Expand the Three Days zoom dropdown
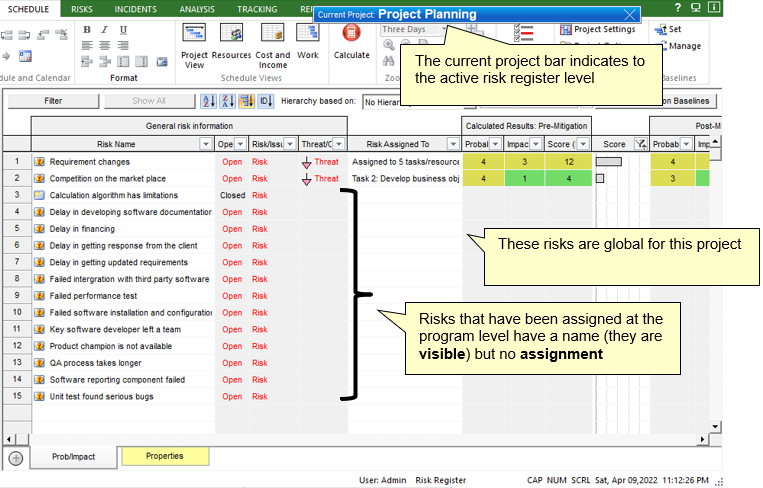The image size is (763, 488). point(444,30)
